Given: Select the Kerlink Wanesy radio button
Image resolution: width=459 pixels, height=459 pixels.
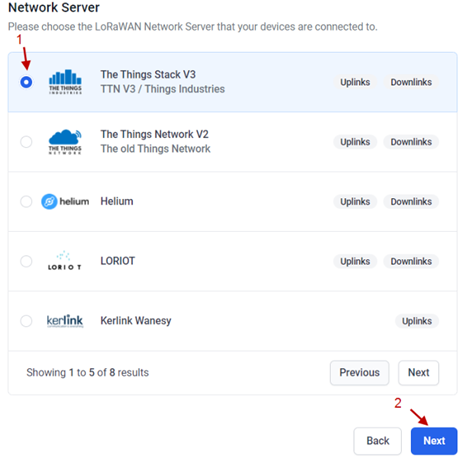Looking at the screenshot, I should 26,321.
